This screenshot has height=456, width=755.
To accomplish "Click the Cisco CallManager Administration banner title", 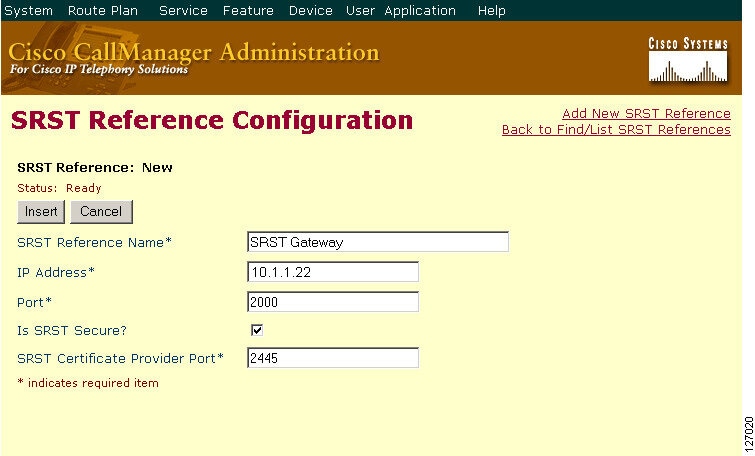I will [x=194, y=52].
